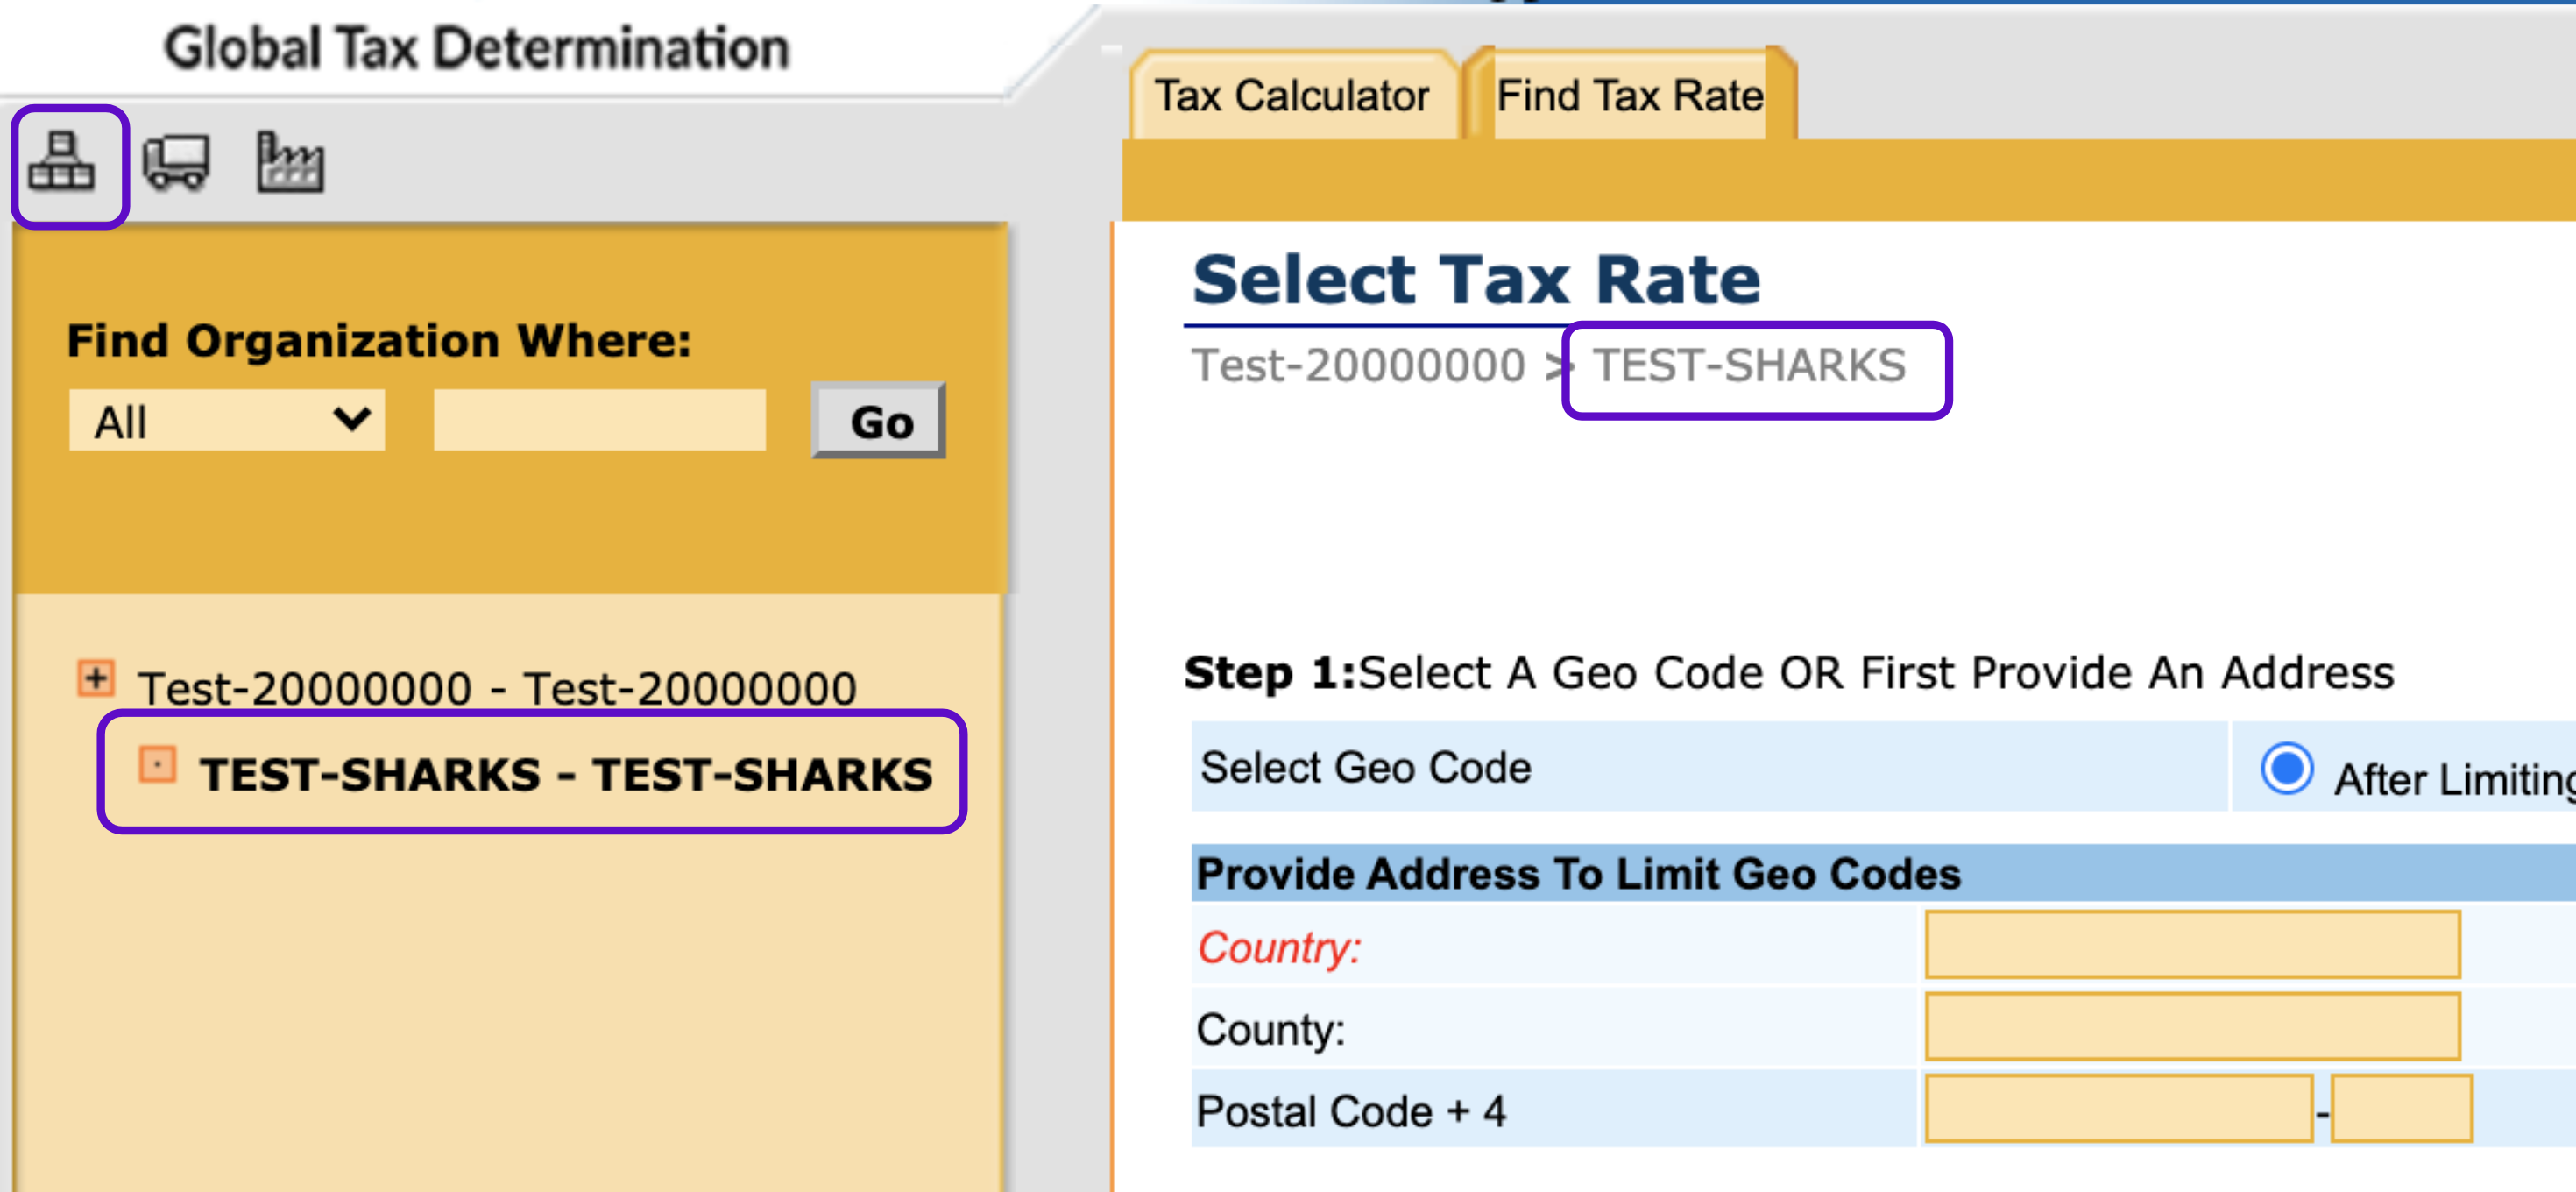Select the After Limiting radio button
This screenshot has height=1192, width=2576.
pyautogui.click(x=2286, y=769)
